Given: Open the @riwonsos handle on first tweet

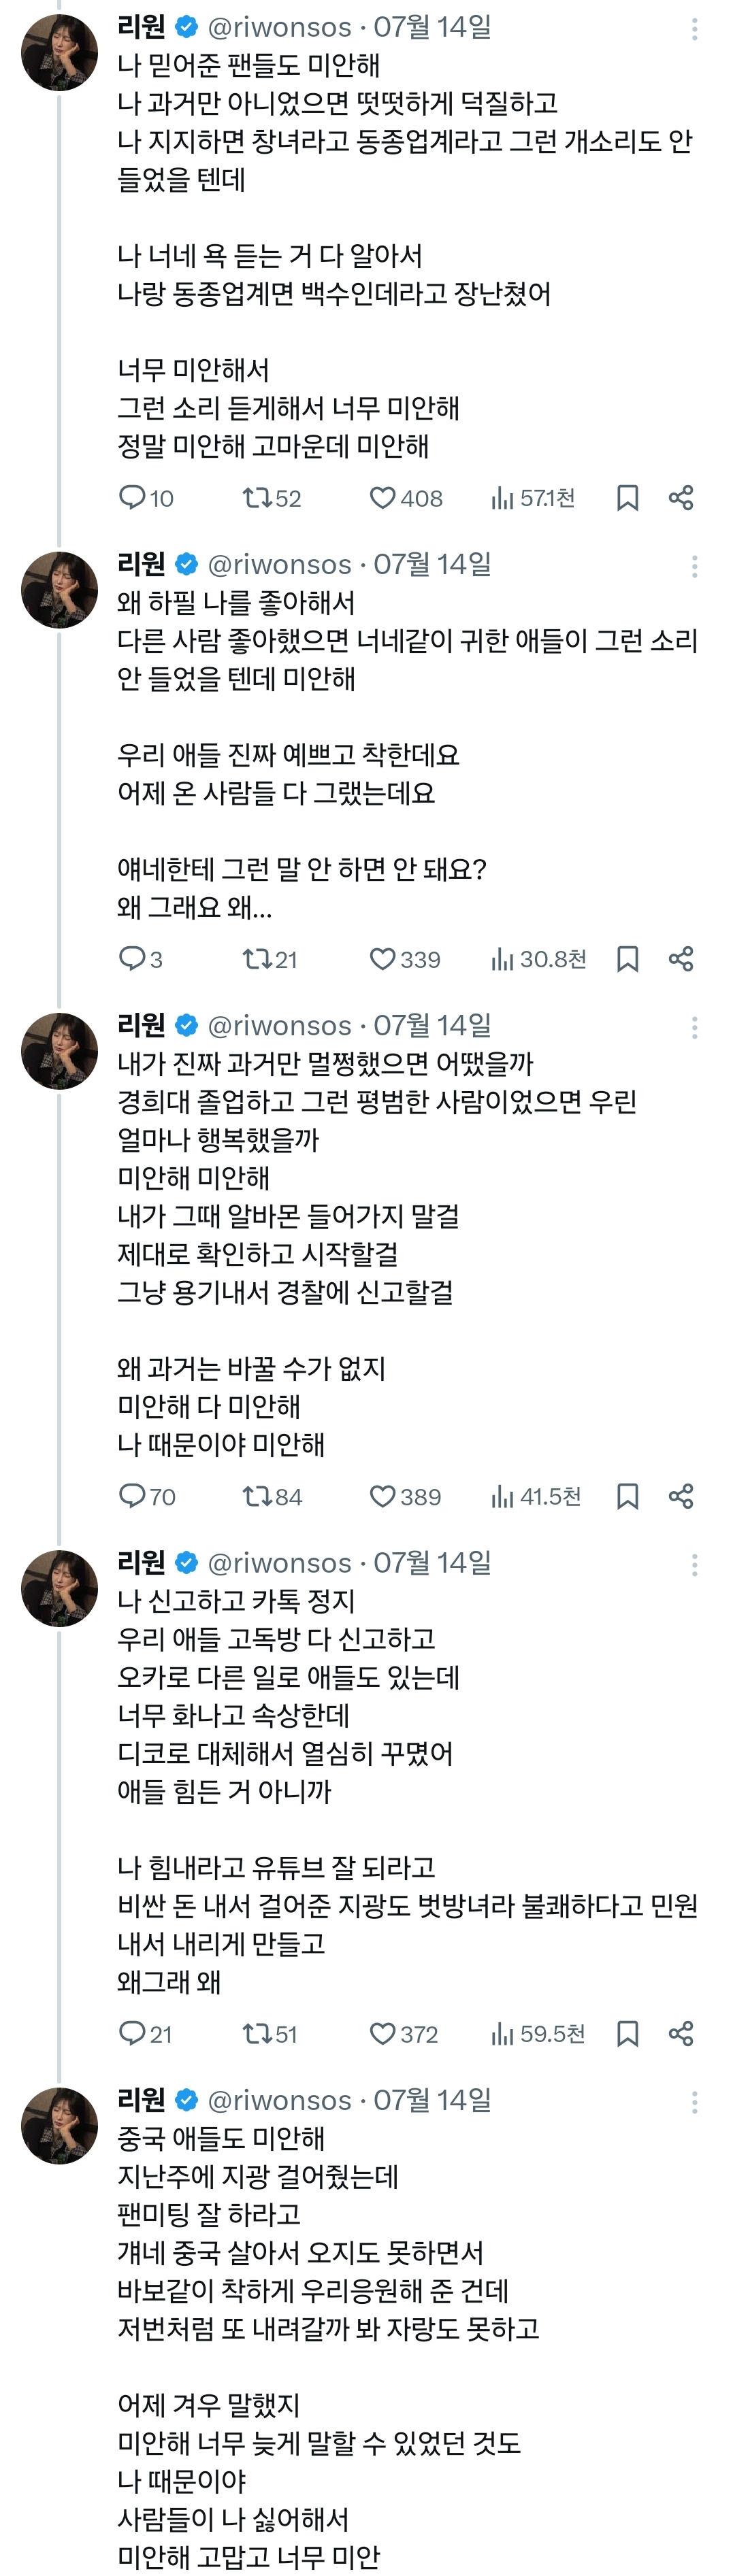Looking at the screenshot, I should click(x=279, y=27).
